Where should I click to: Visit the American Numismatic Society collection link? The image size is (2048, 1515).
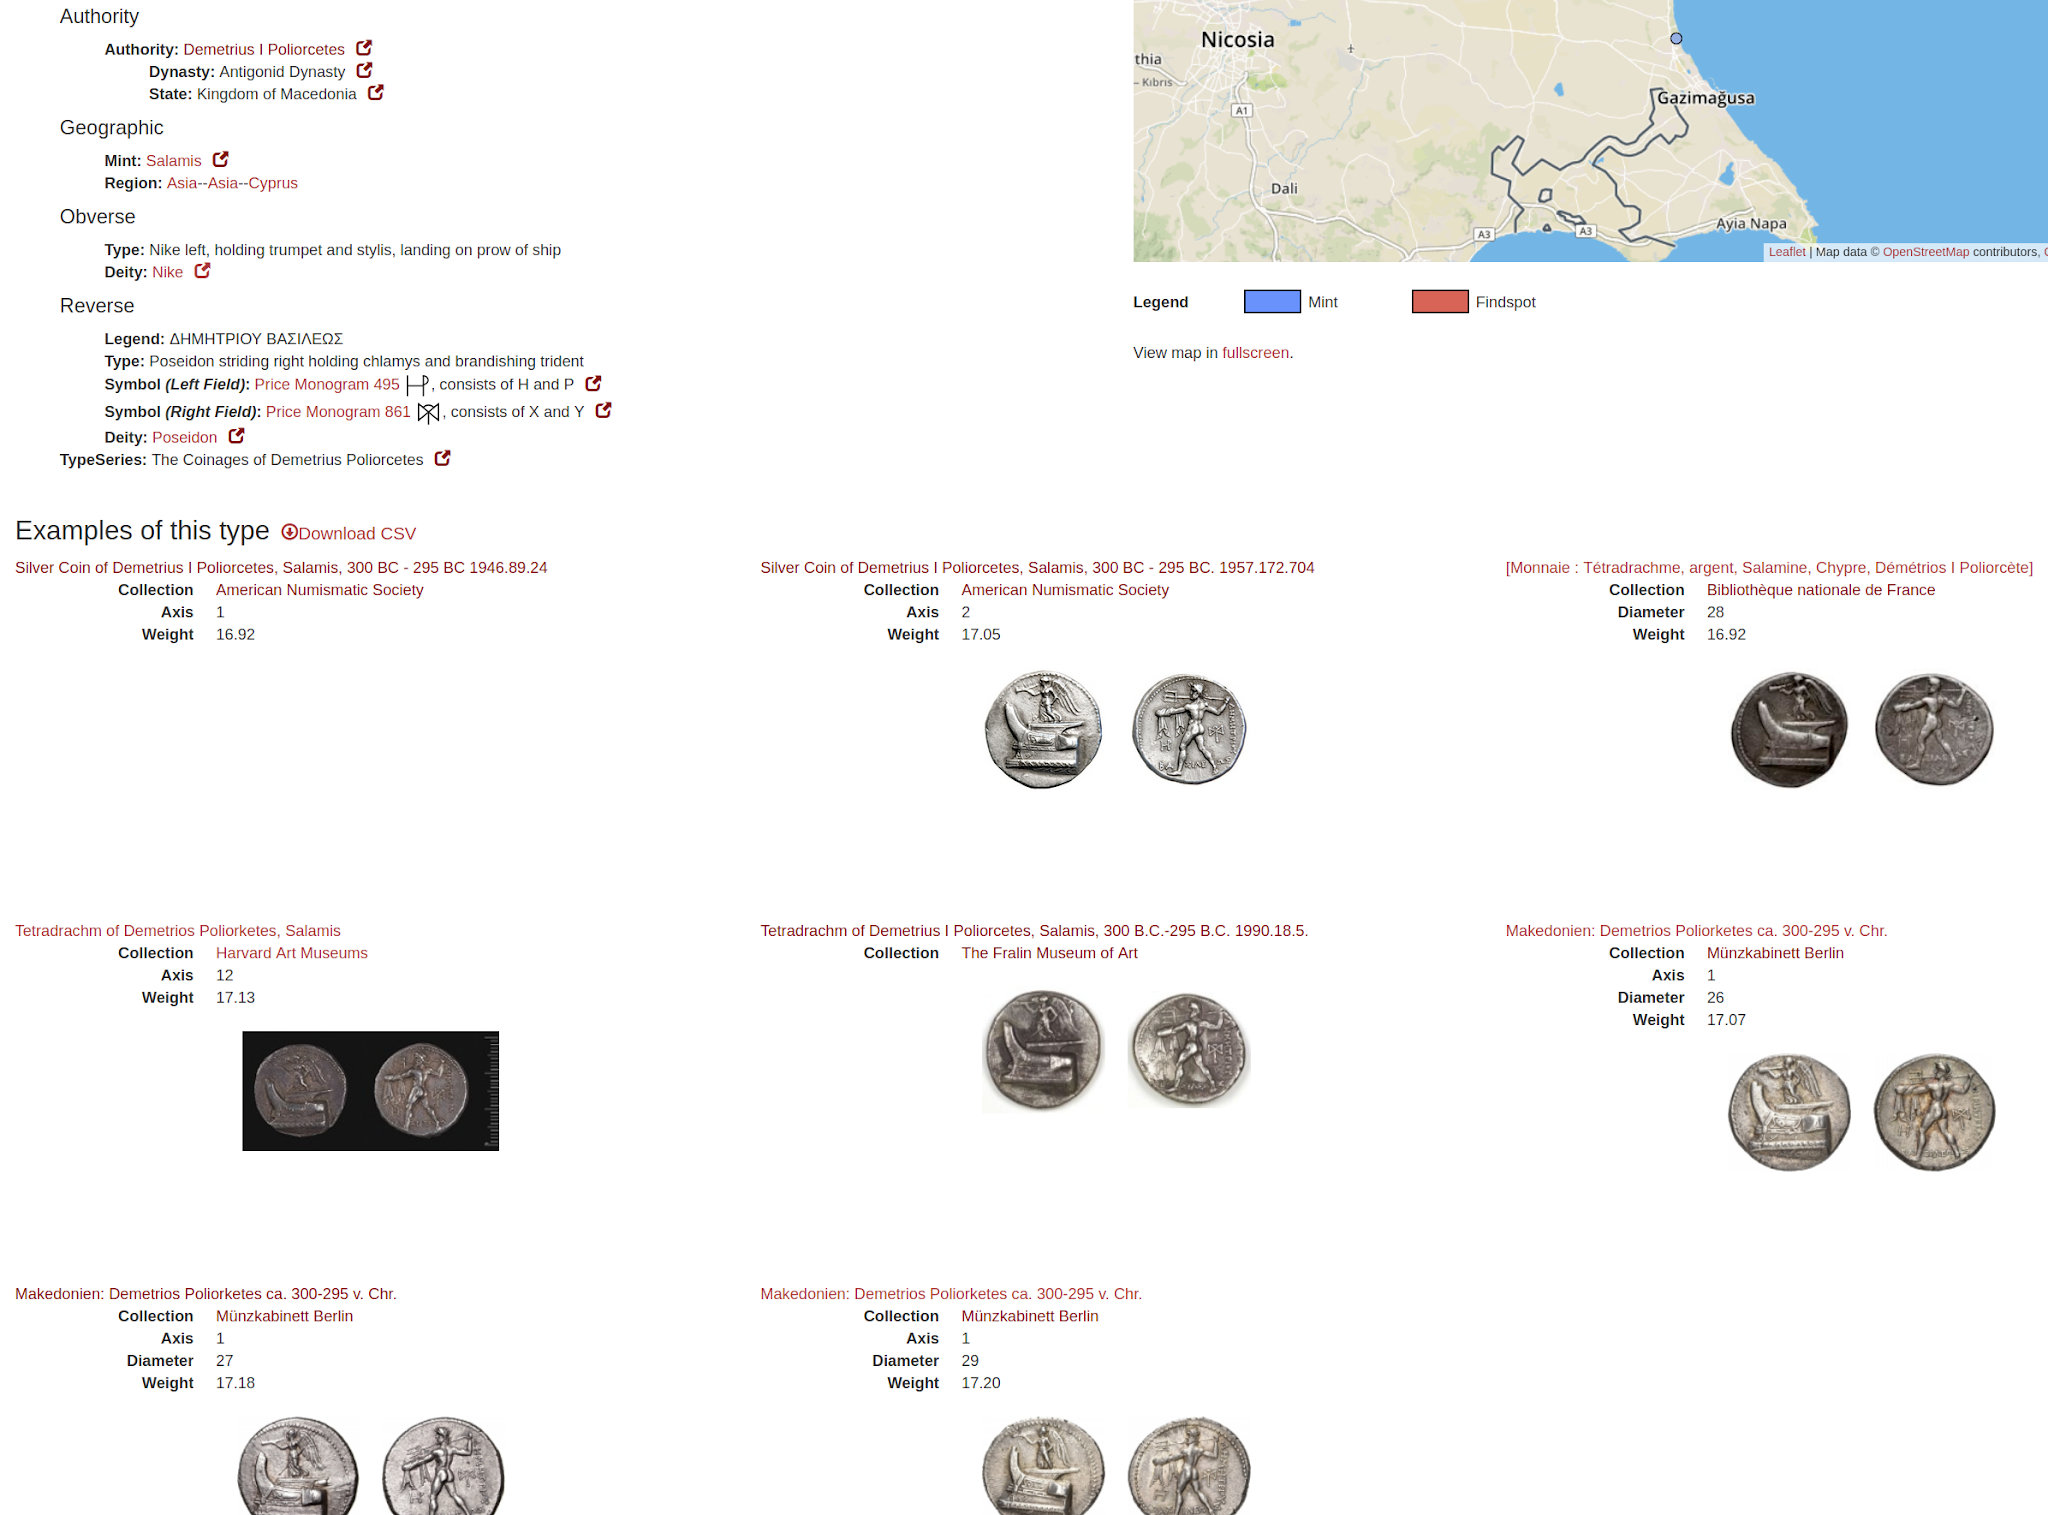[x=319, y=589]
